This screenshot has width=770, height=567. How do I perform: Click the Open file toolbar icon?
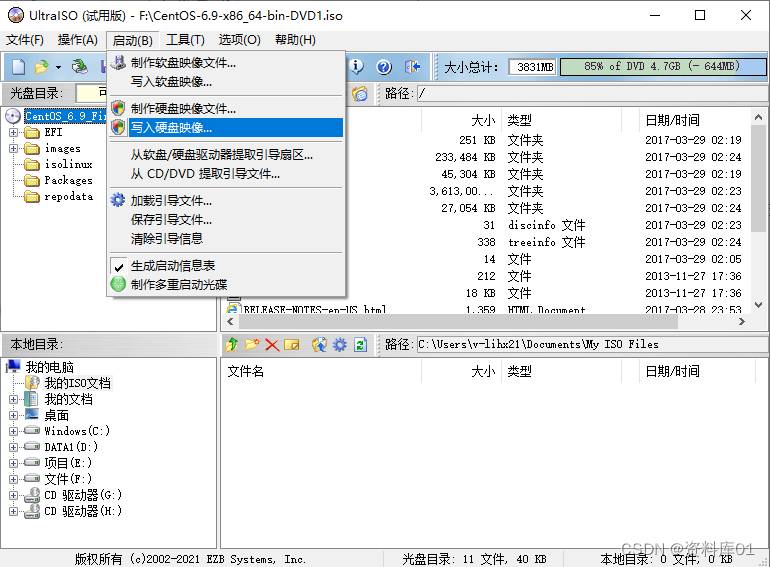tap(42, 66)
